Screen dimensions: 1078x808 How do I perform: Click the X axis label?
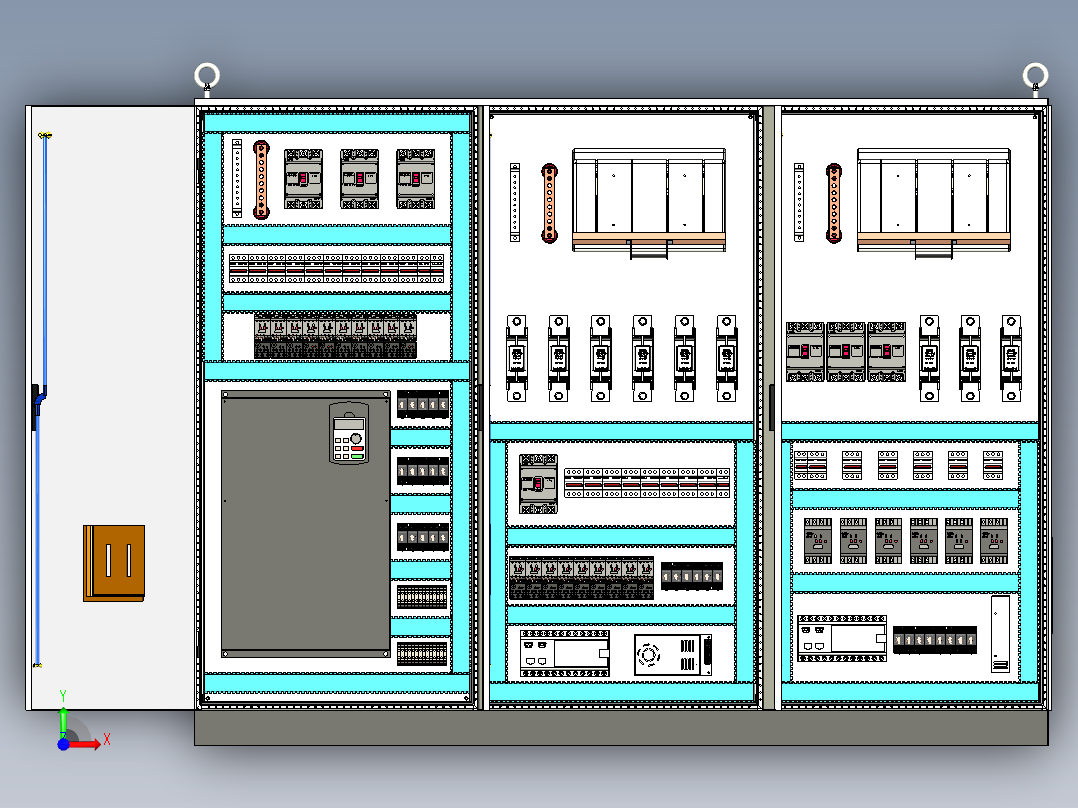107,740
